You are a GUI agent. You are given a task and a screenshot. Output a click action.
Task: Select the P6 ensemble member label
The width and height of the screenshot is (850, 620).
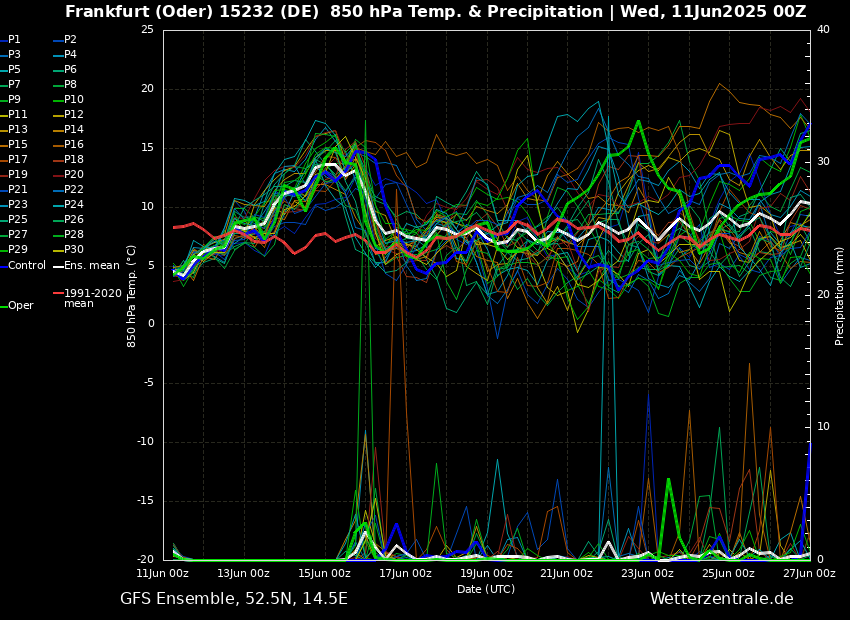click(65, 69)
